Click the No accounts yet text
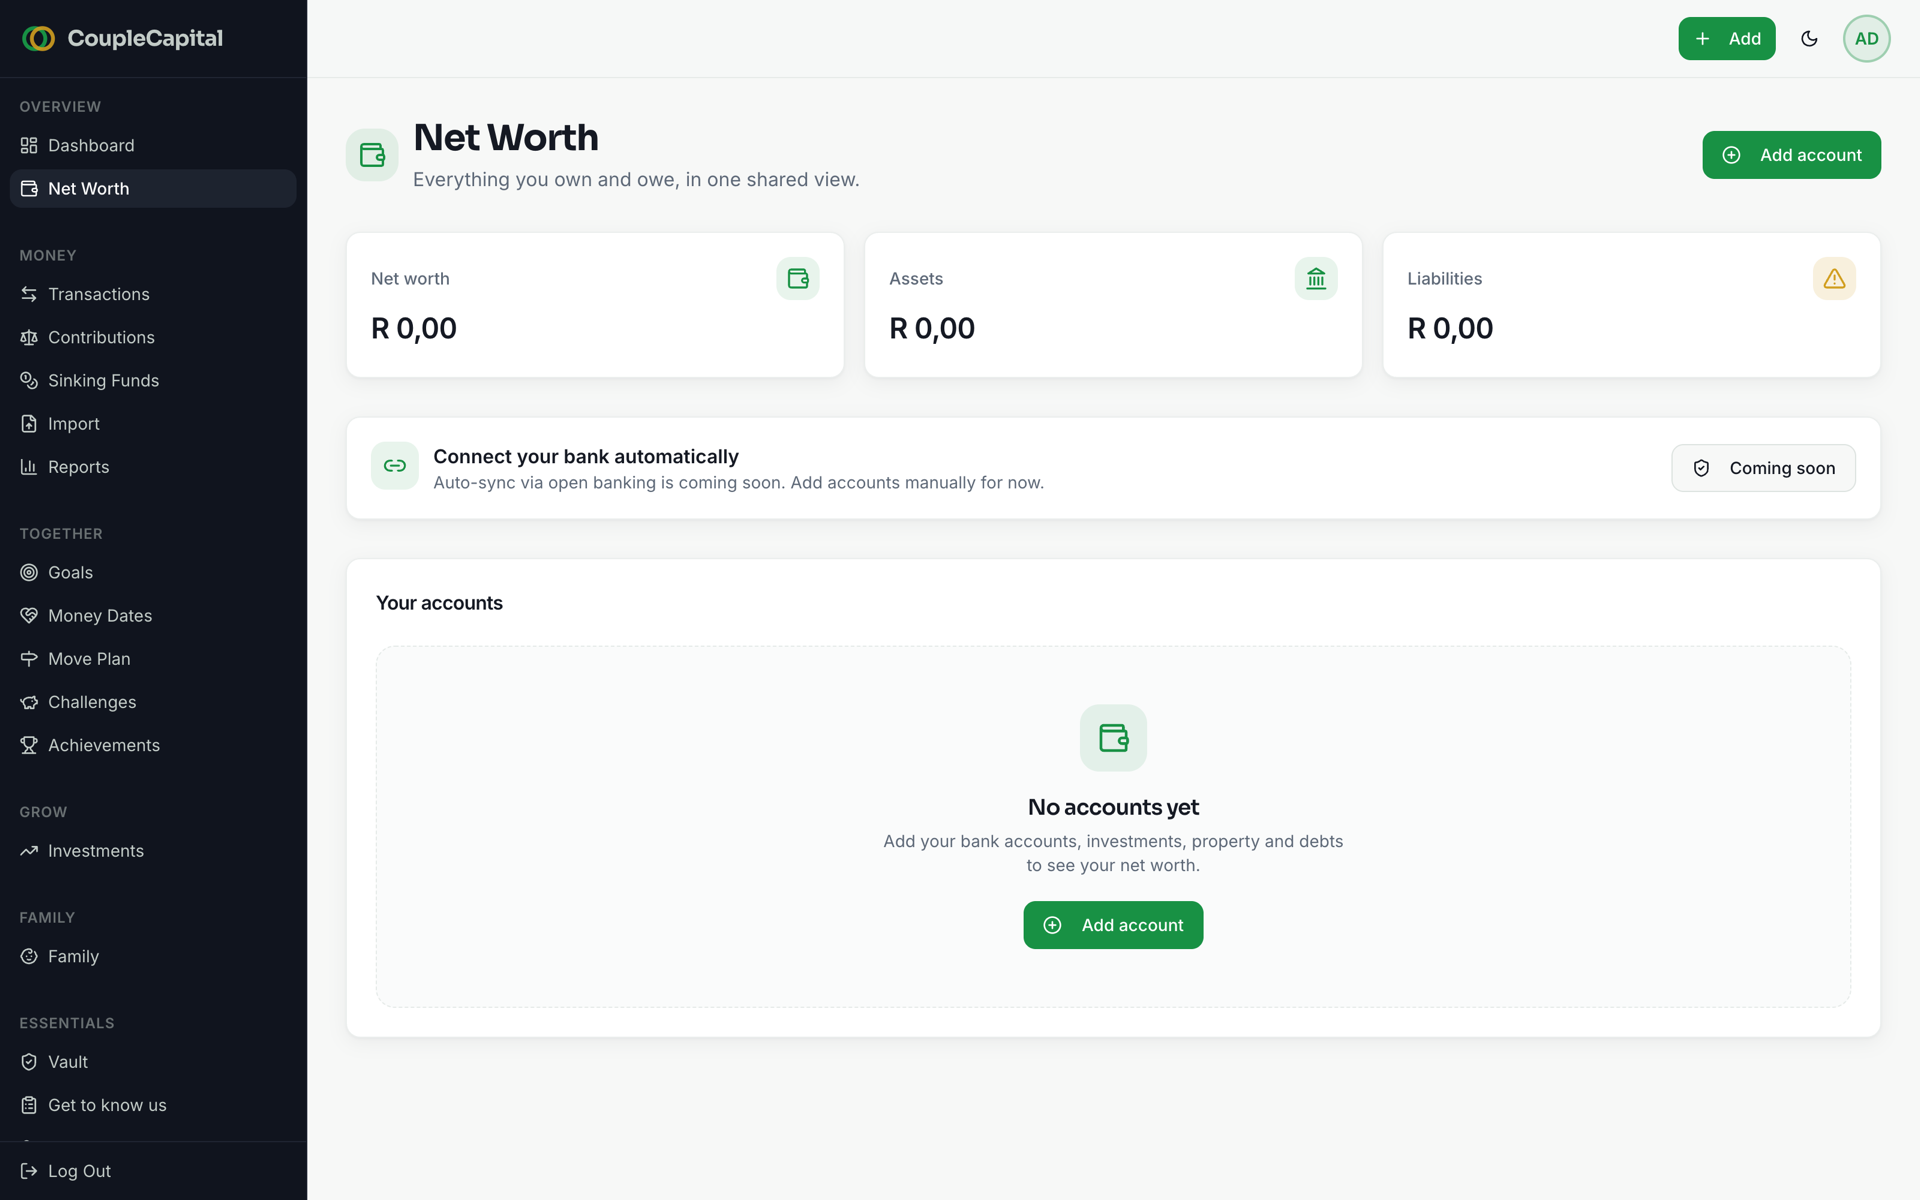Image resolution: width=1920 pixels, height=1200 pixels. 1113,807
